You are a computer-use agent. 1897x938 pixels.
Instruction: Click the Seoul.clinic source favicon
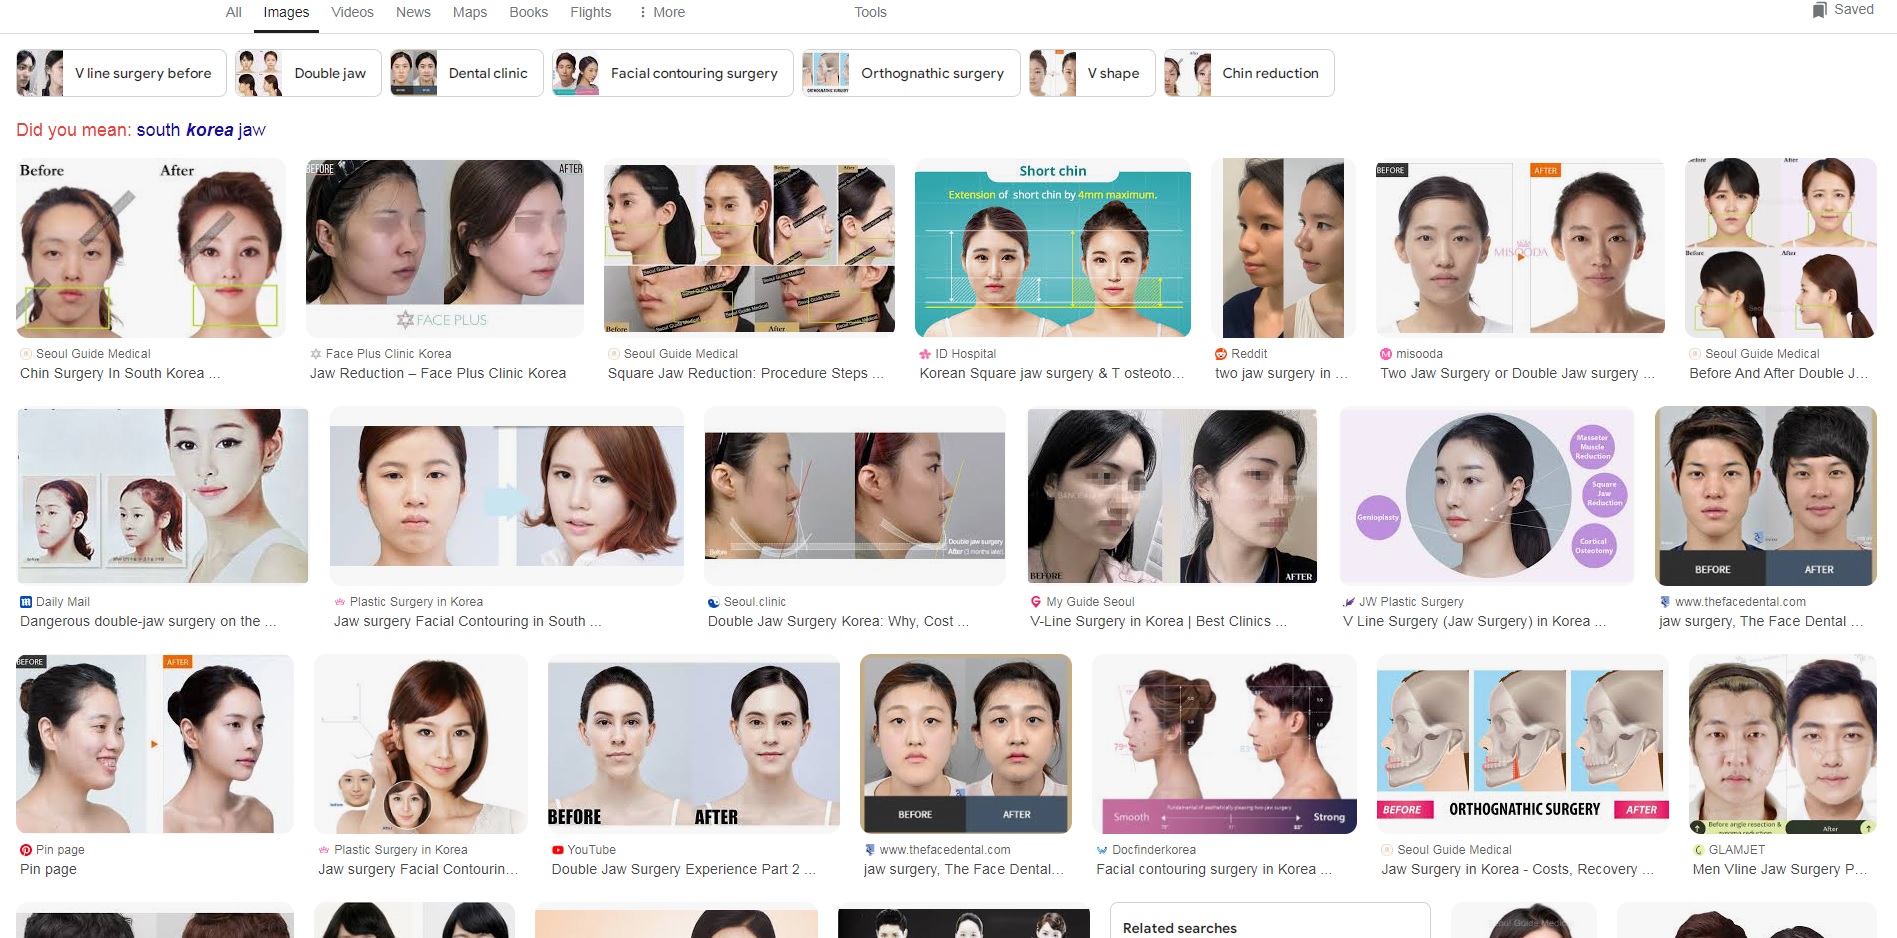coord(714,602)
